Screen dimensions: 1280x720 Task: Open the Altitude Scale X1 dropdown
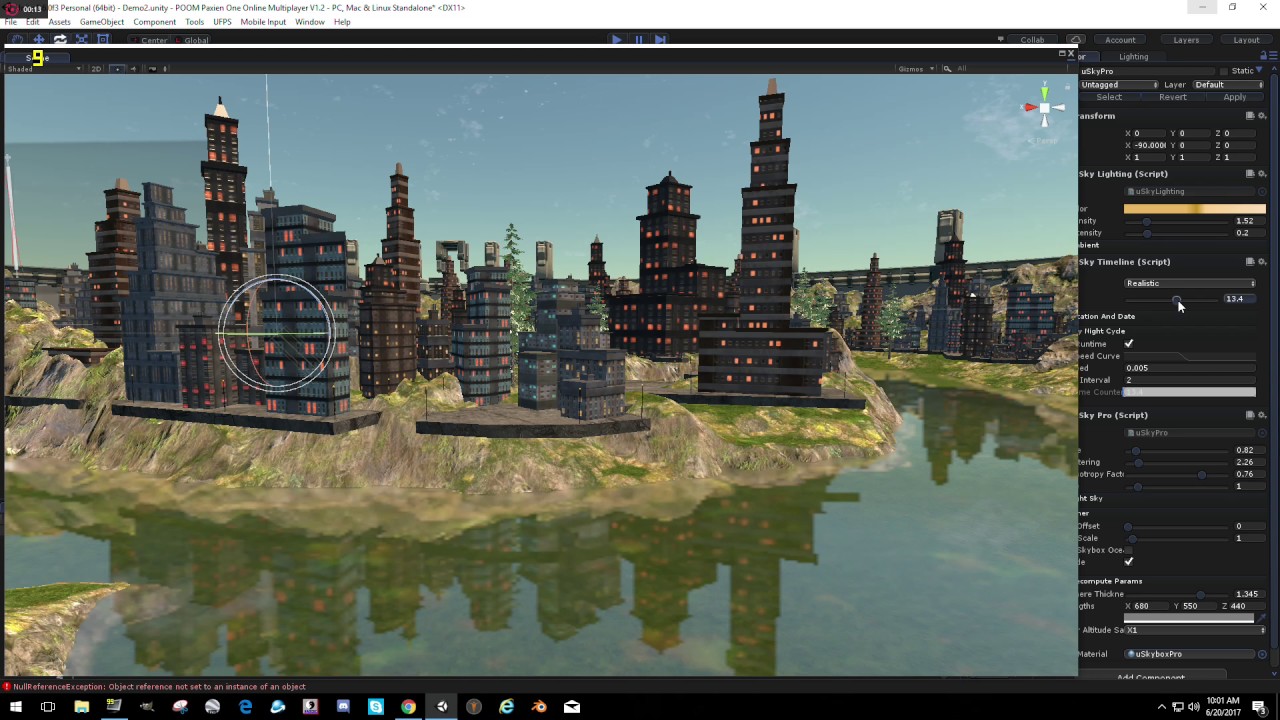pyautogui.click(x=1195, y=630)
